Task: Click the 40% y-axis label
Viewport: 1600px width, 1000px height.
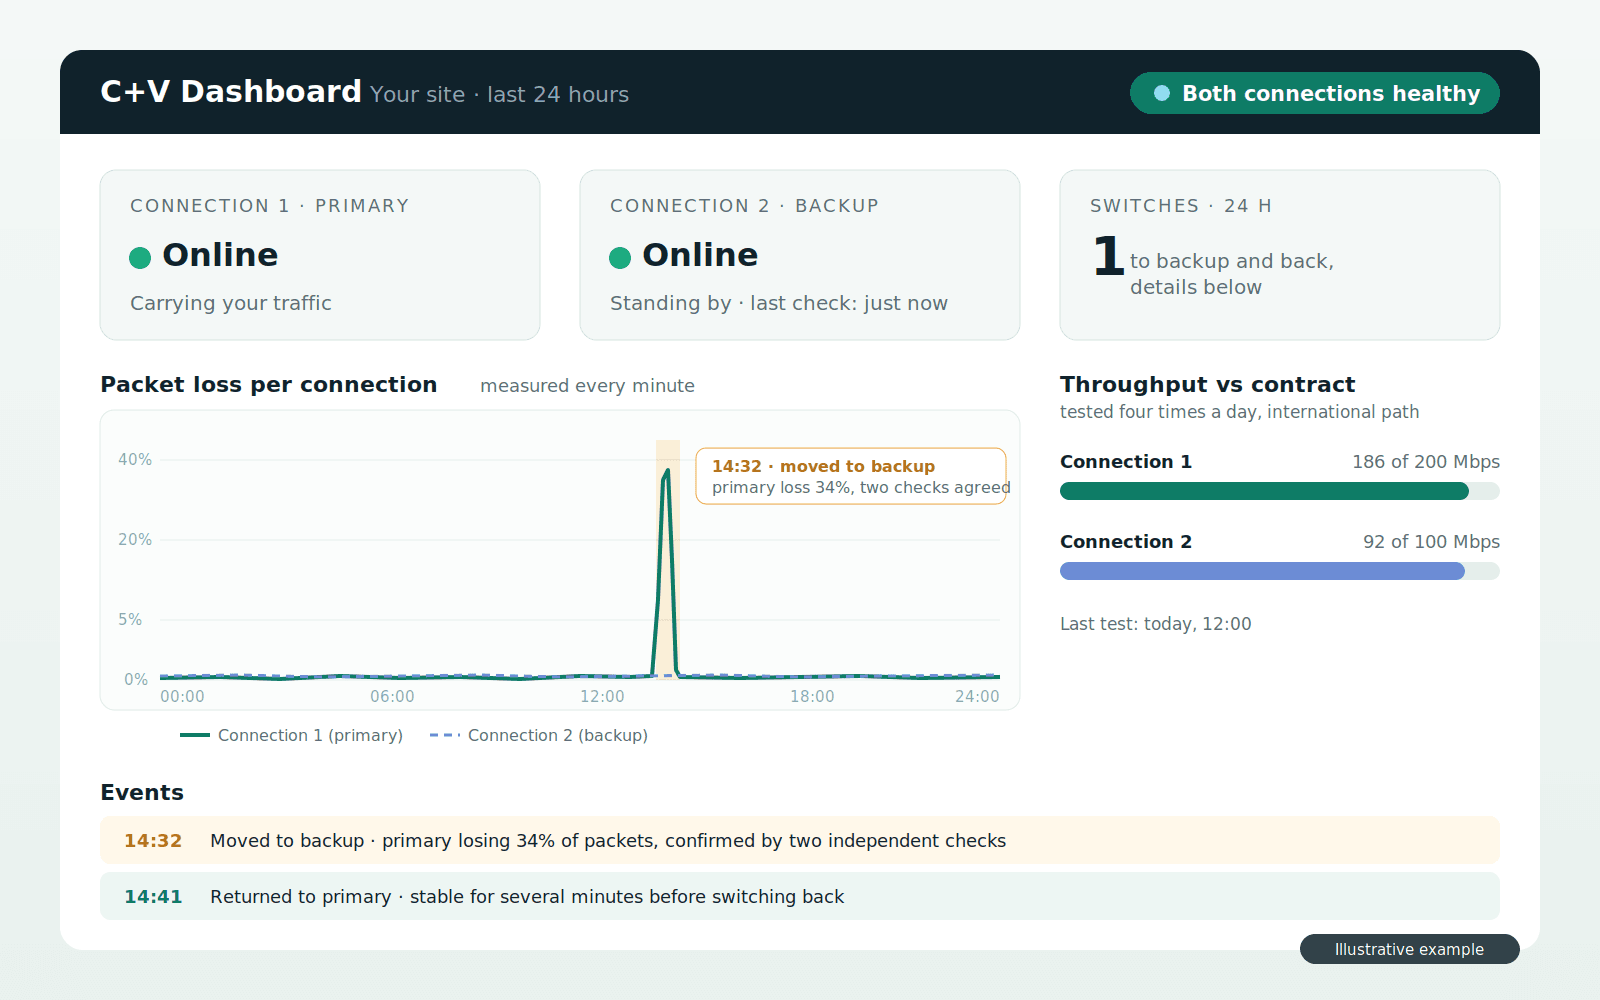Action: tap(135, 460)
